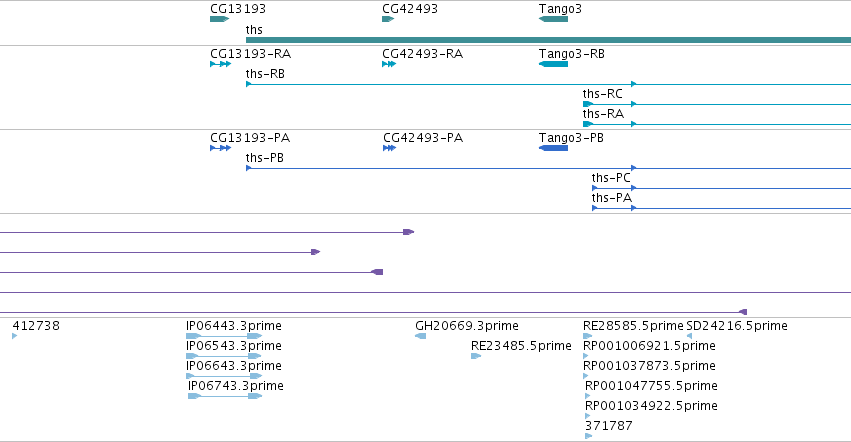Click the CG42493-RA transcript label
This screenshot has height=442, width=851.
(x=422, y=54)
